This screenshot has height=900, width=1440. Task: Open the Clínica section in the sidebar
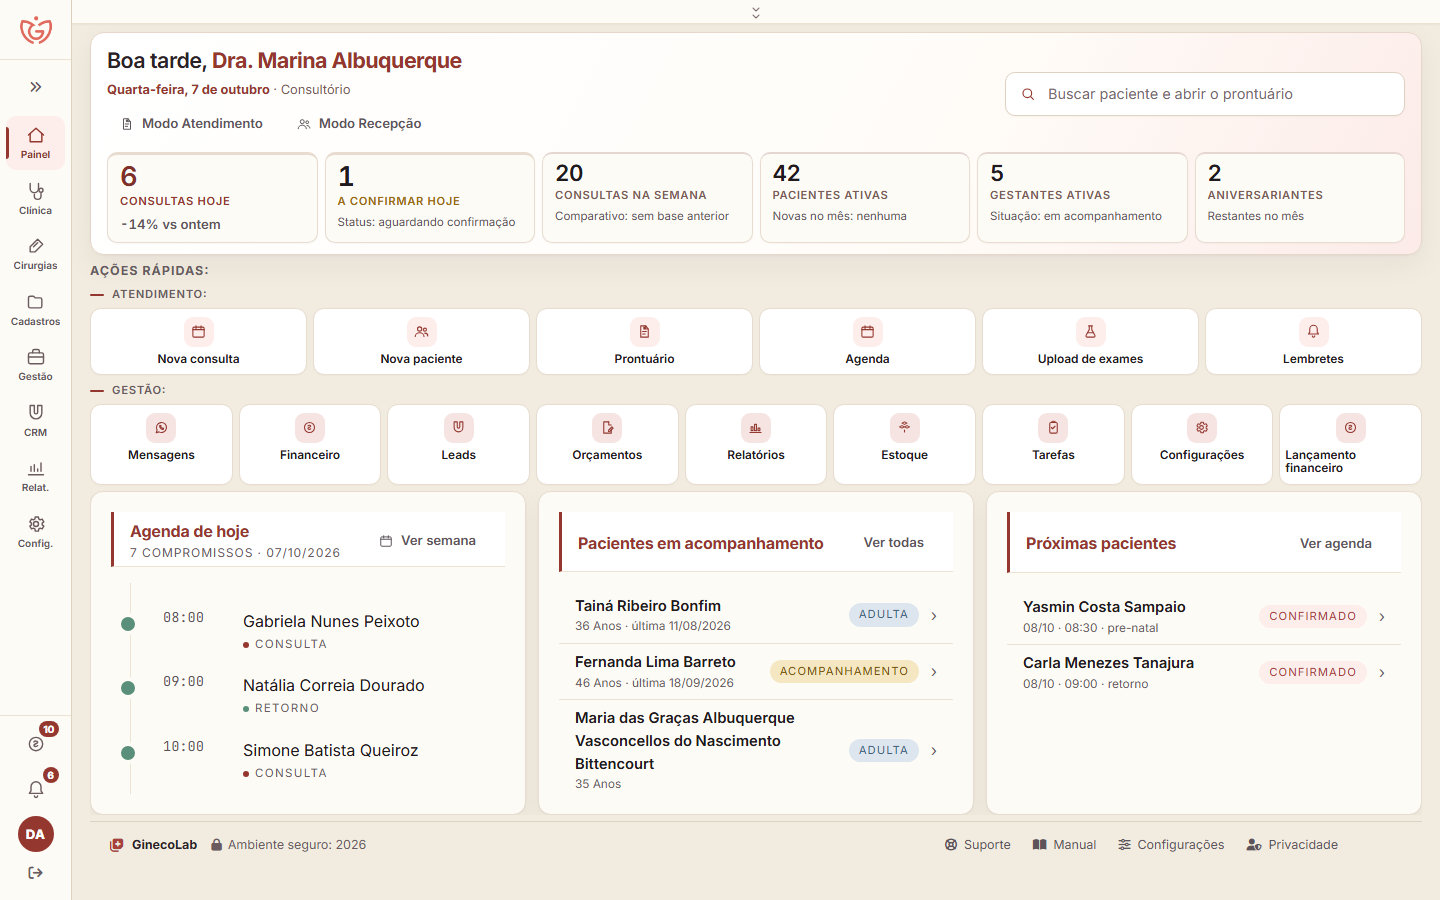(36, 198)
